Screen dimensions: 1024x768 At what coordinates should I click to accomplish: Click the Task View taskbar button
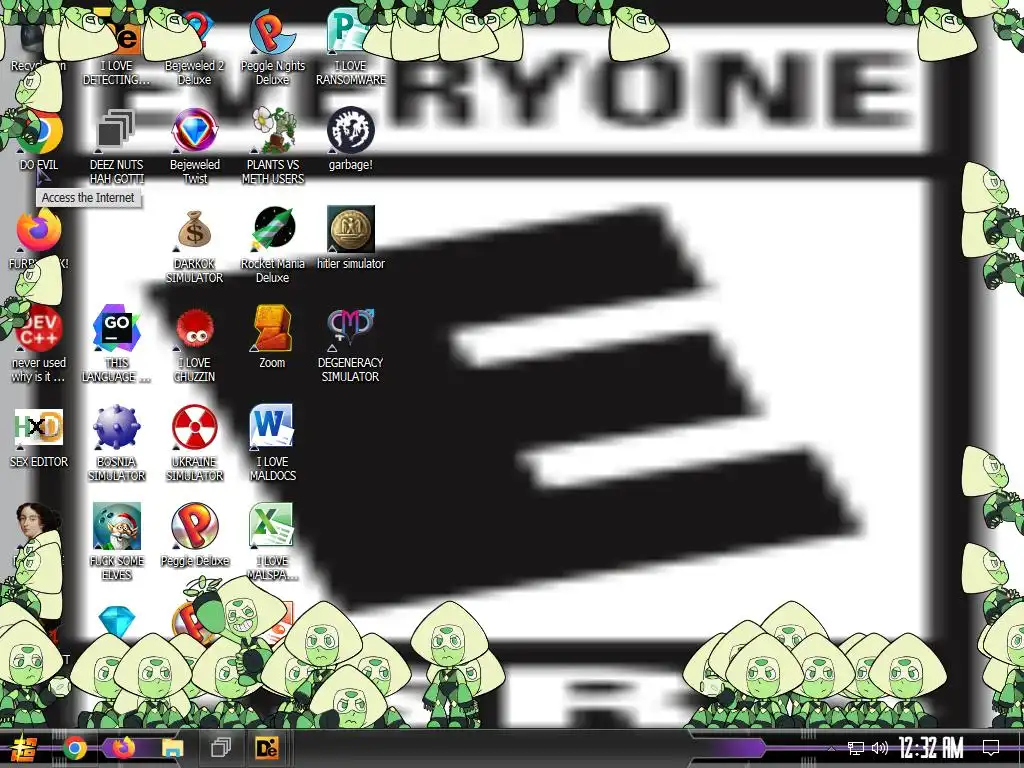[221, 748]
